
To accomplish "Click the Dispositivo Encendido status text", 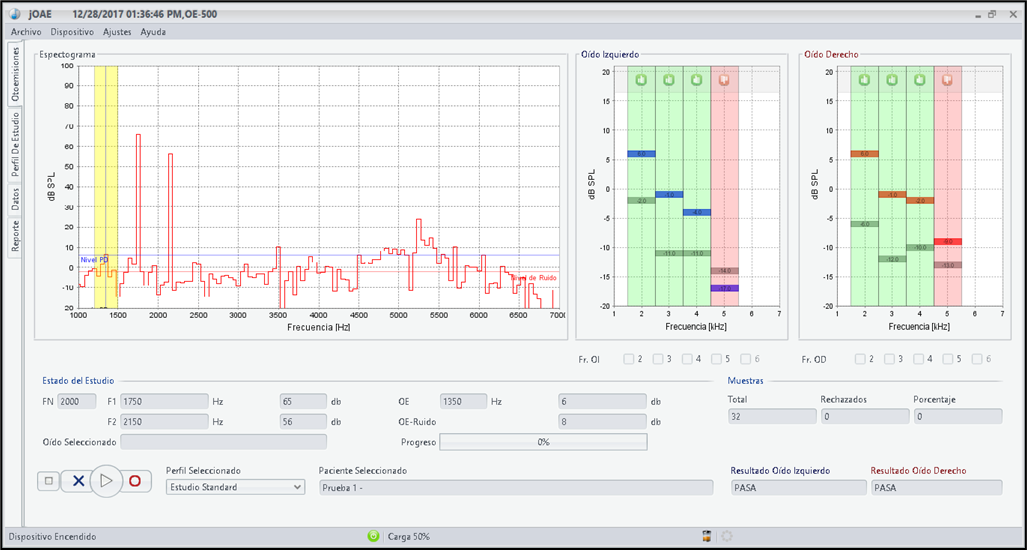I will 52,536.
